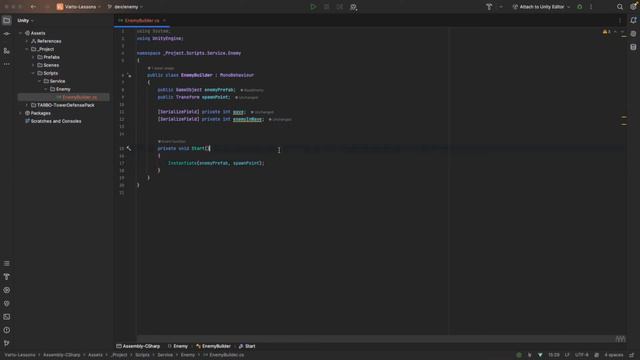Open the Database tool window icon
Image resolution: width=640 pixels, height=360 pixels.
[633, 47]
